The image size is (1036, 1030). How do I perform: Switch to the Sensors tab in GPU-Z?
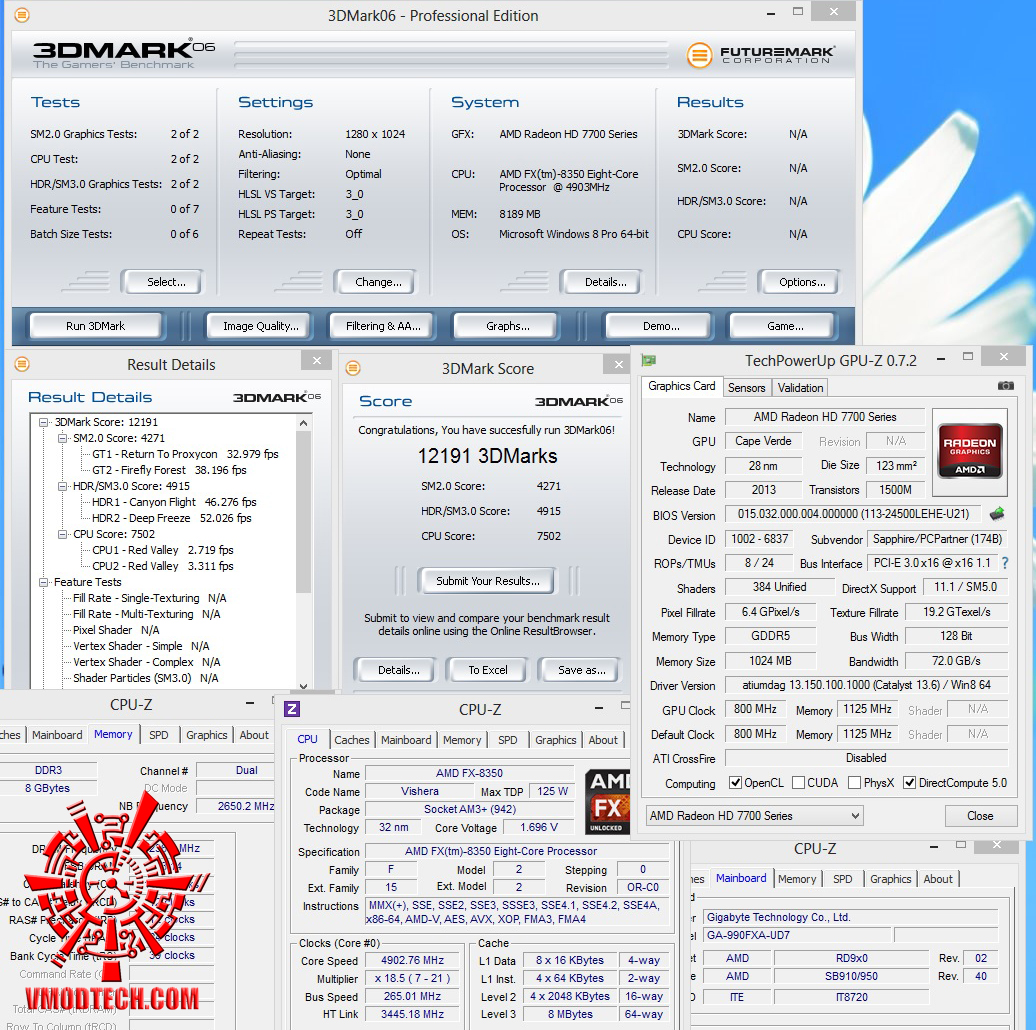[747, 388]
